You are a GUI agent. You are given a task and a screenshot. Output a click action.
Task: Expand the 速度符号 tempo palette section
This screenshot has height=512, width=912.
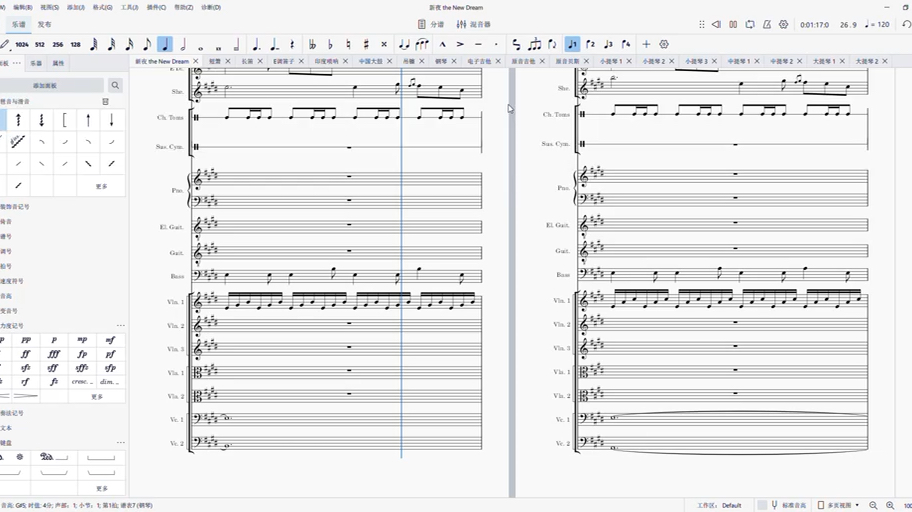tap(10, 281)
